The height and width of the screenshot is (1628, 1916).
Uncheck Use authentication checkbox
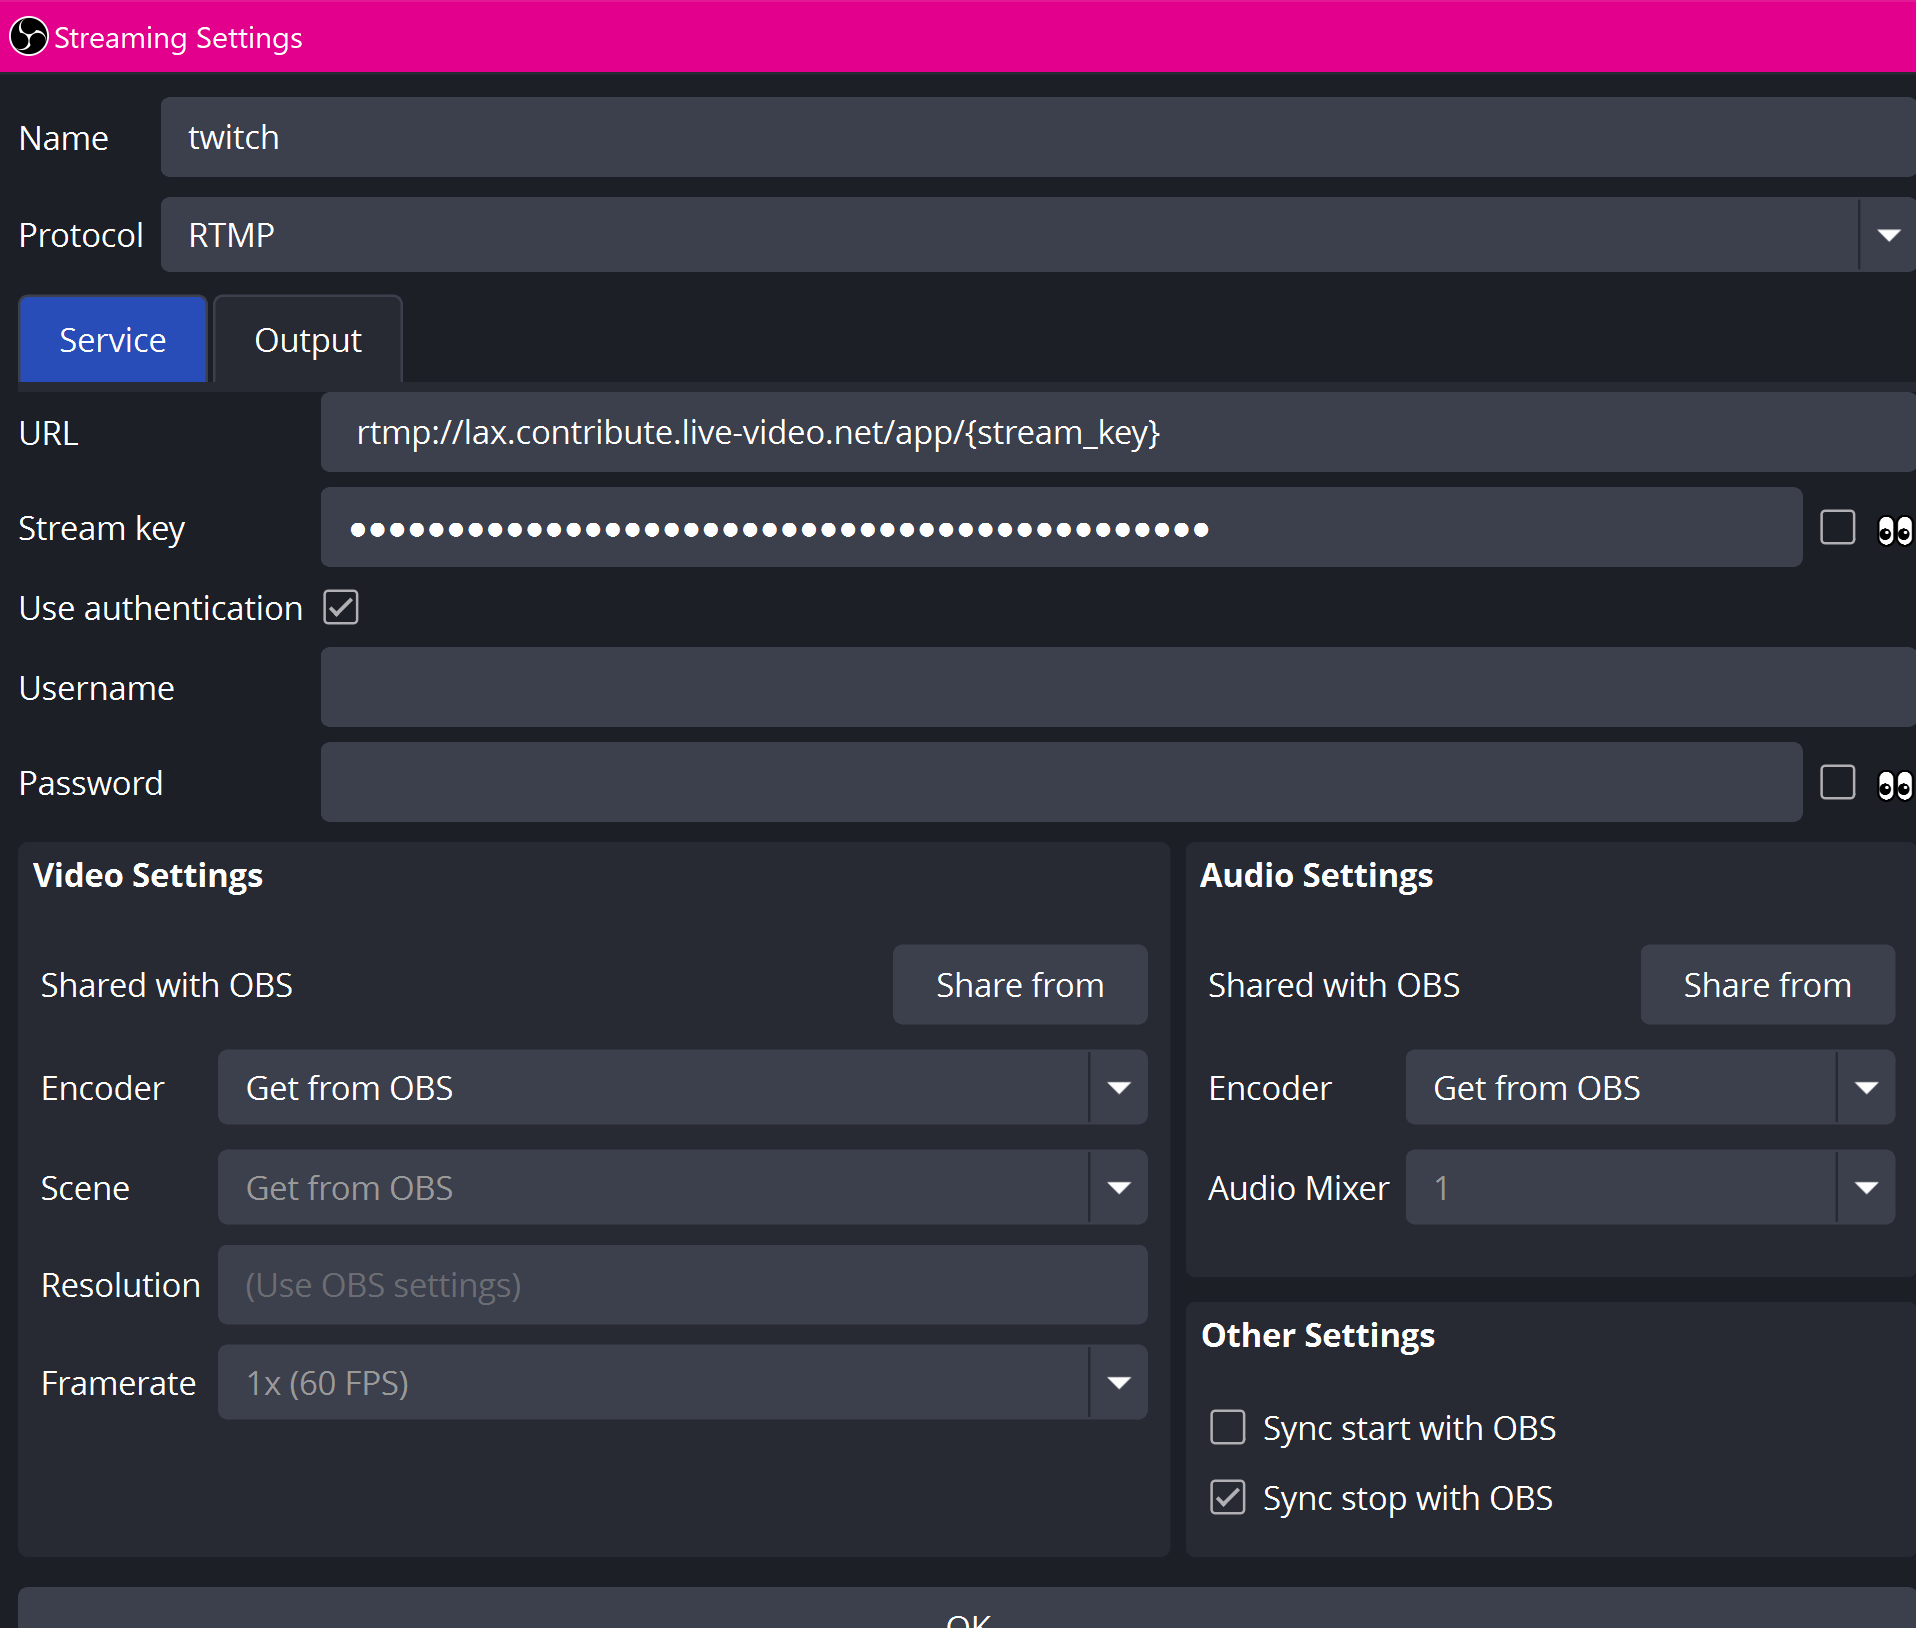(x=341, y=607)
